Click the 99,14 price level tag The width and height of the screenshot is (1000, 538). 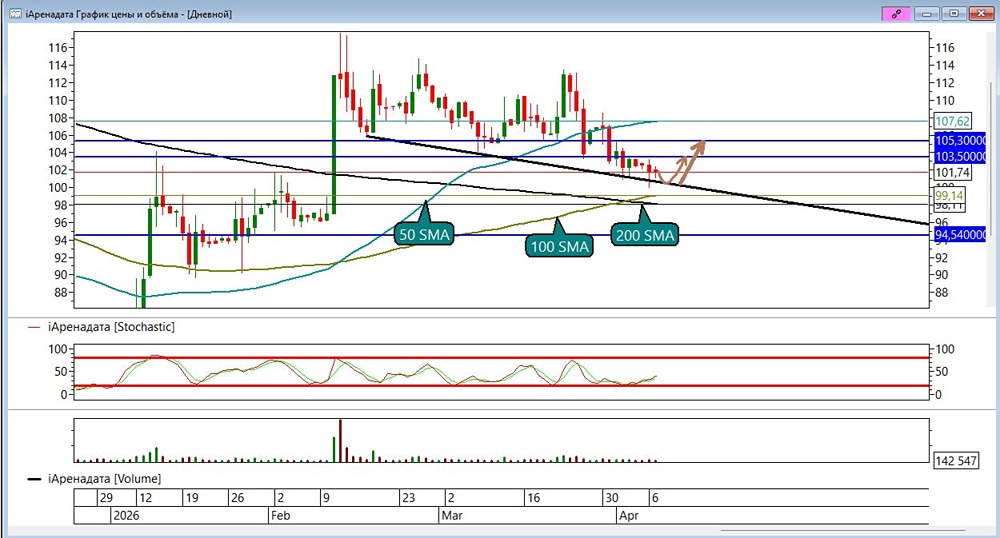[x=949, y=195]
